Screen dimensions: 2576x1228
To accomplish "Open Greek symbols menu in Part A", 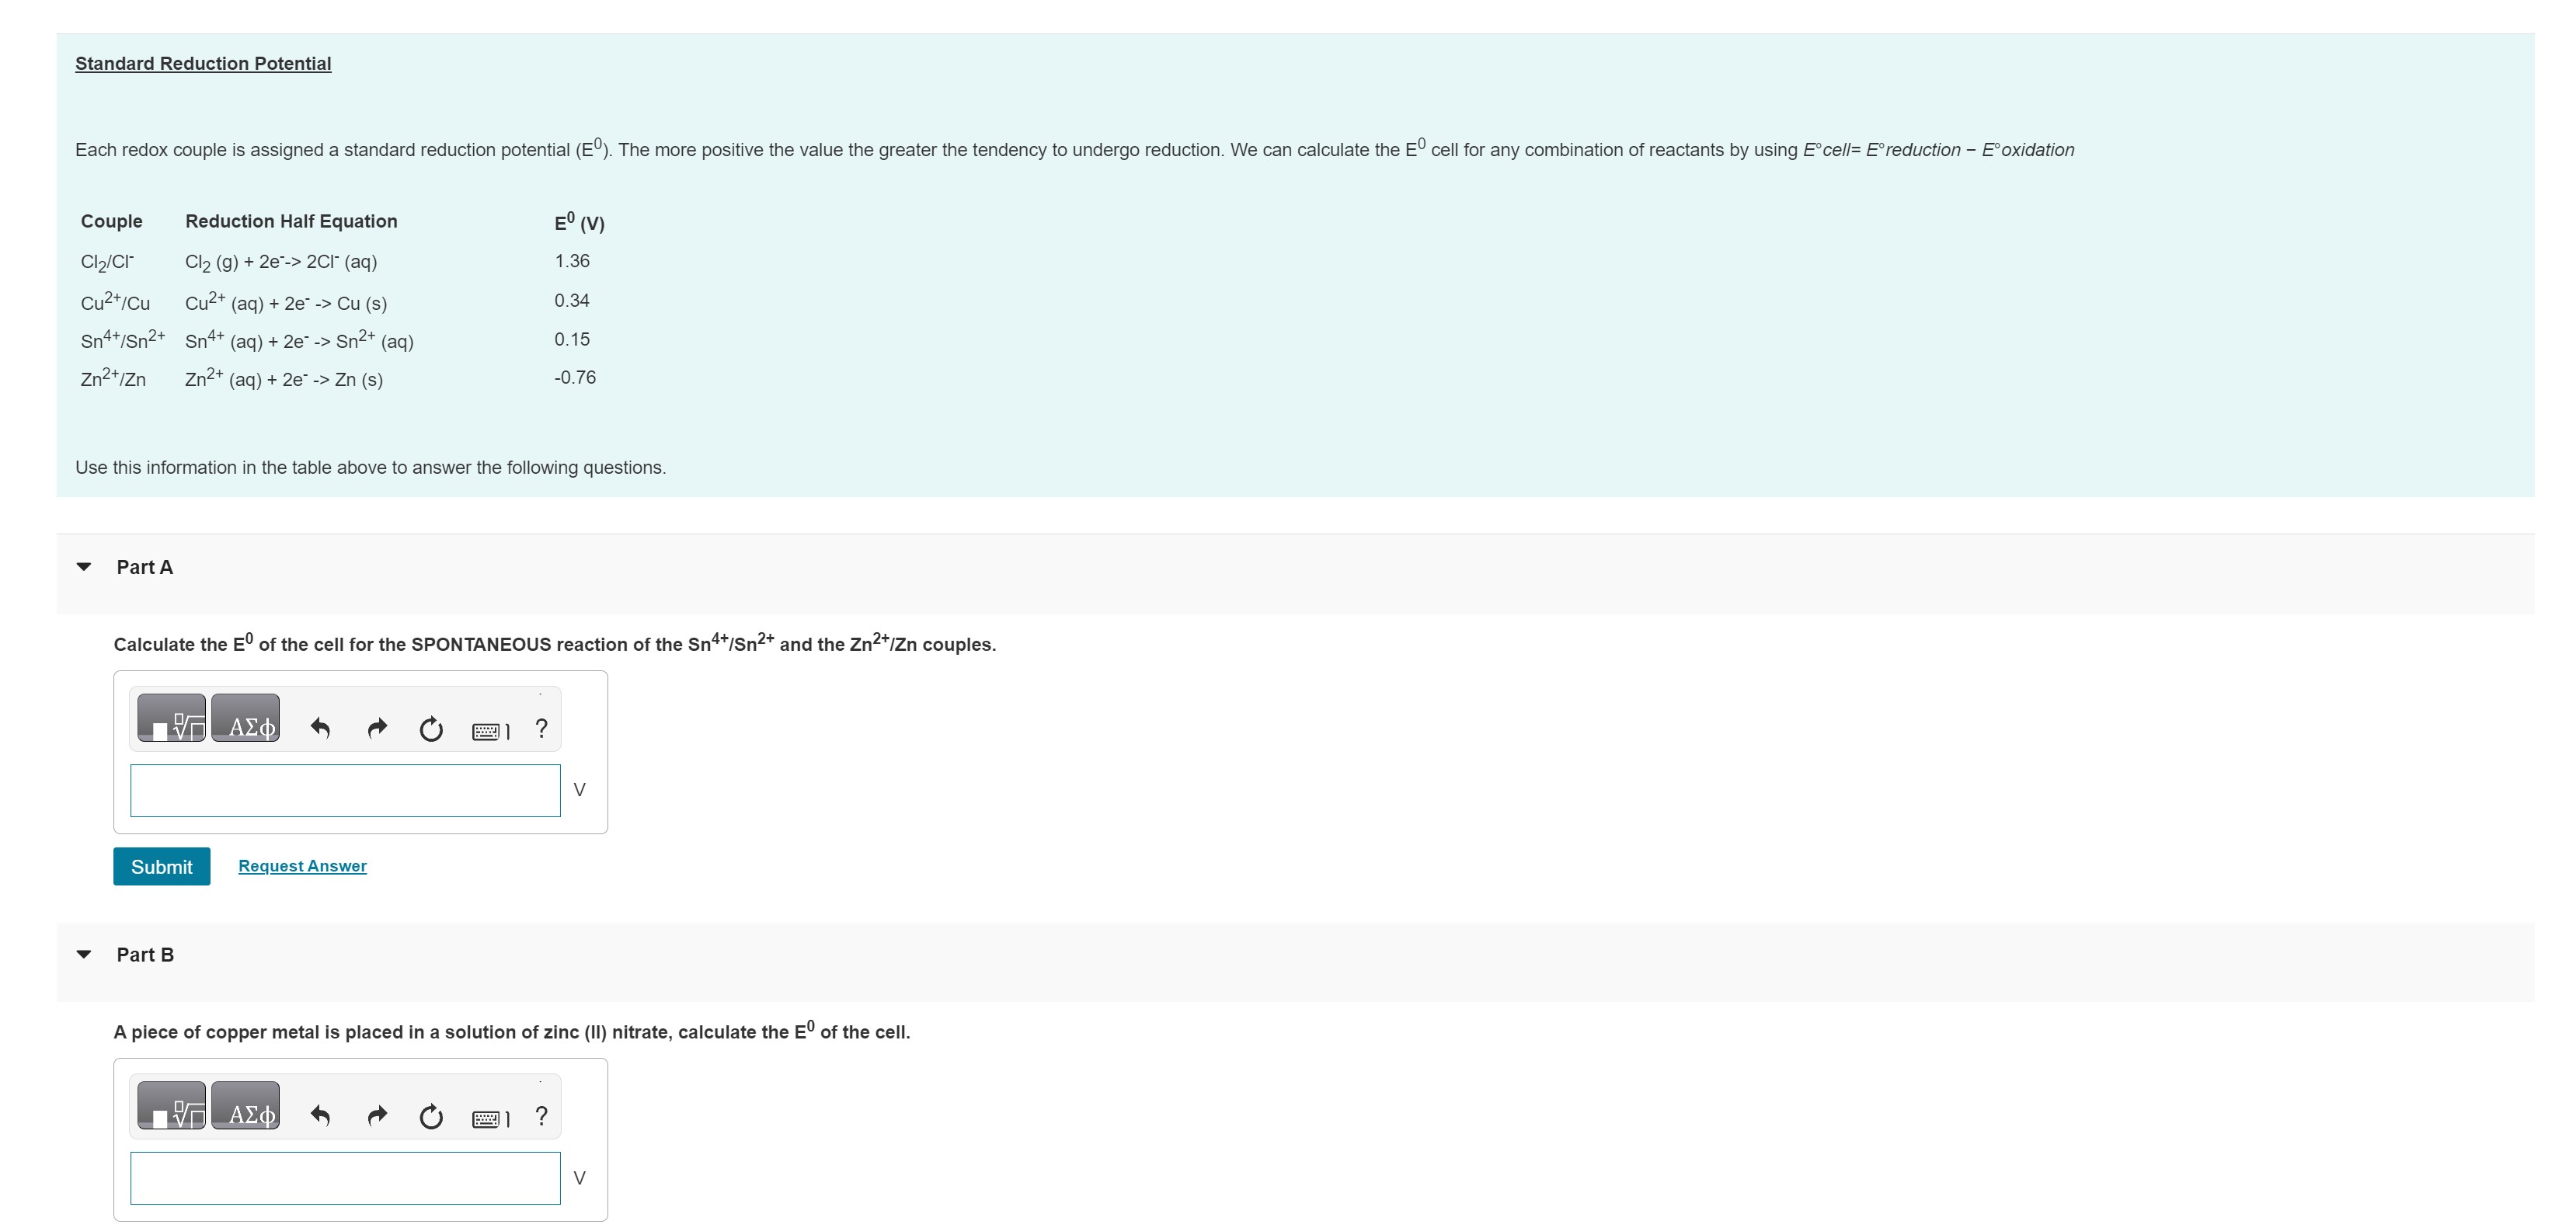I will pos(246,719).
